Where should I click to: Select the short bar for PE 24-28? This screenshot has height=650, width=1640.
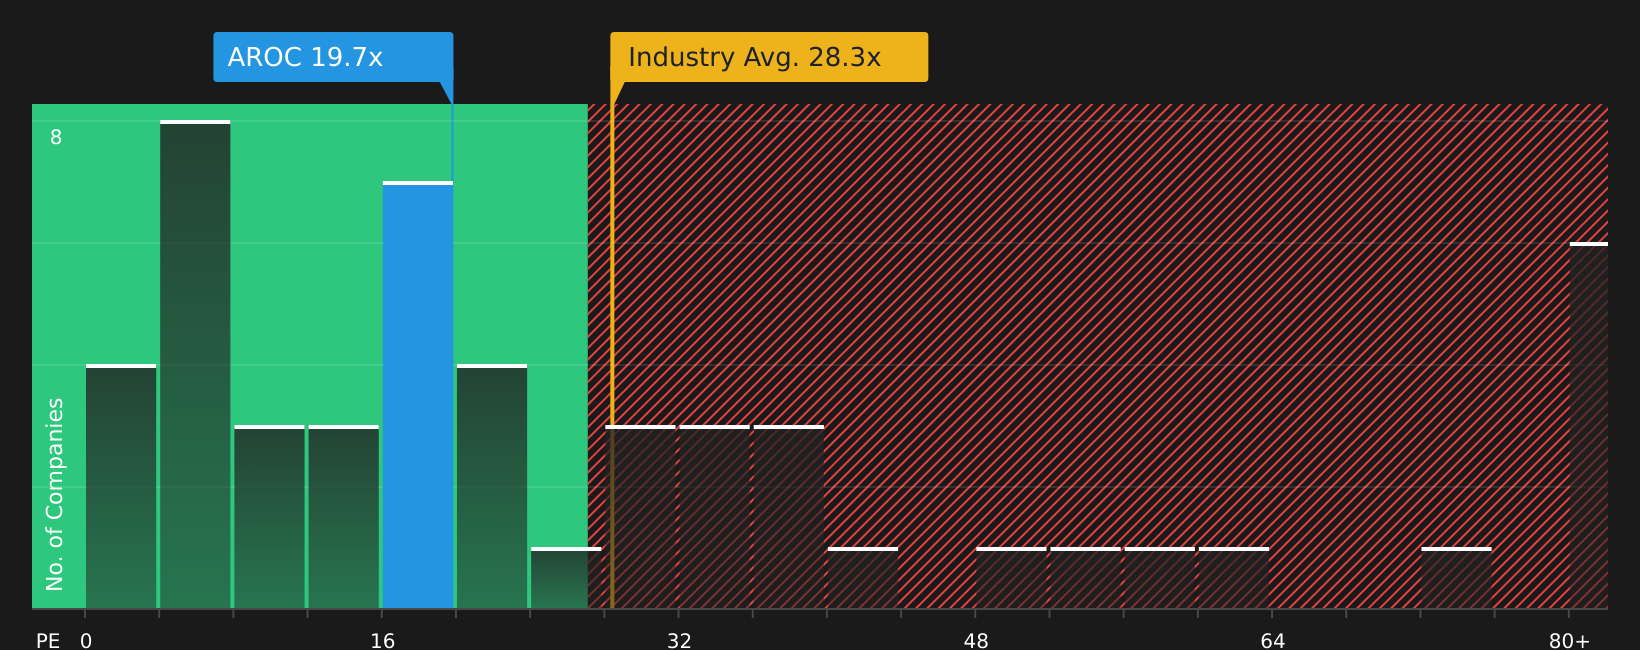[x=566, y=578]
